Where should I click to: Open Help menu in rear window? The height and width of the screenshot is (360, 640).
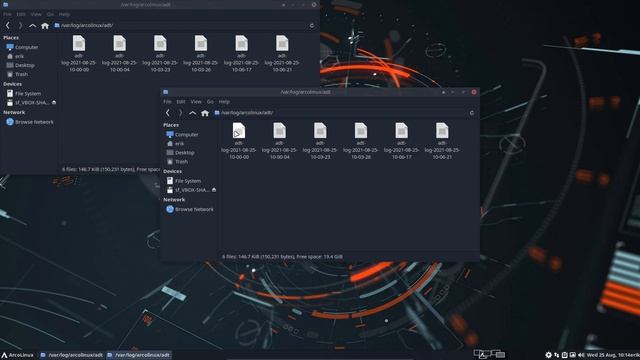(64, 14)
